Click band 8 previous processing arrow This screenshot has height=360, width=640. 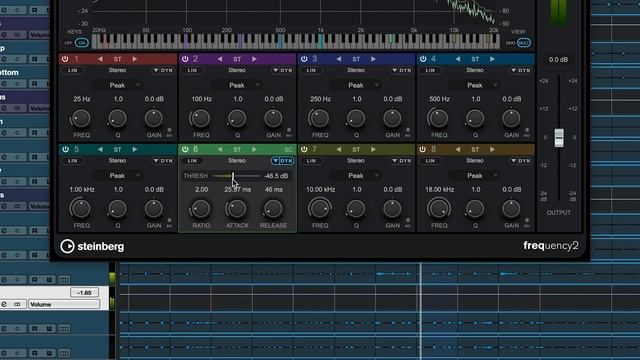click(x=458, y=149)
